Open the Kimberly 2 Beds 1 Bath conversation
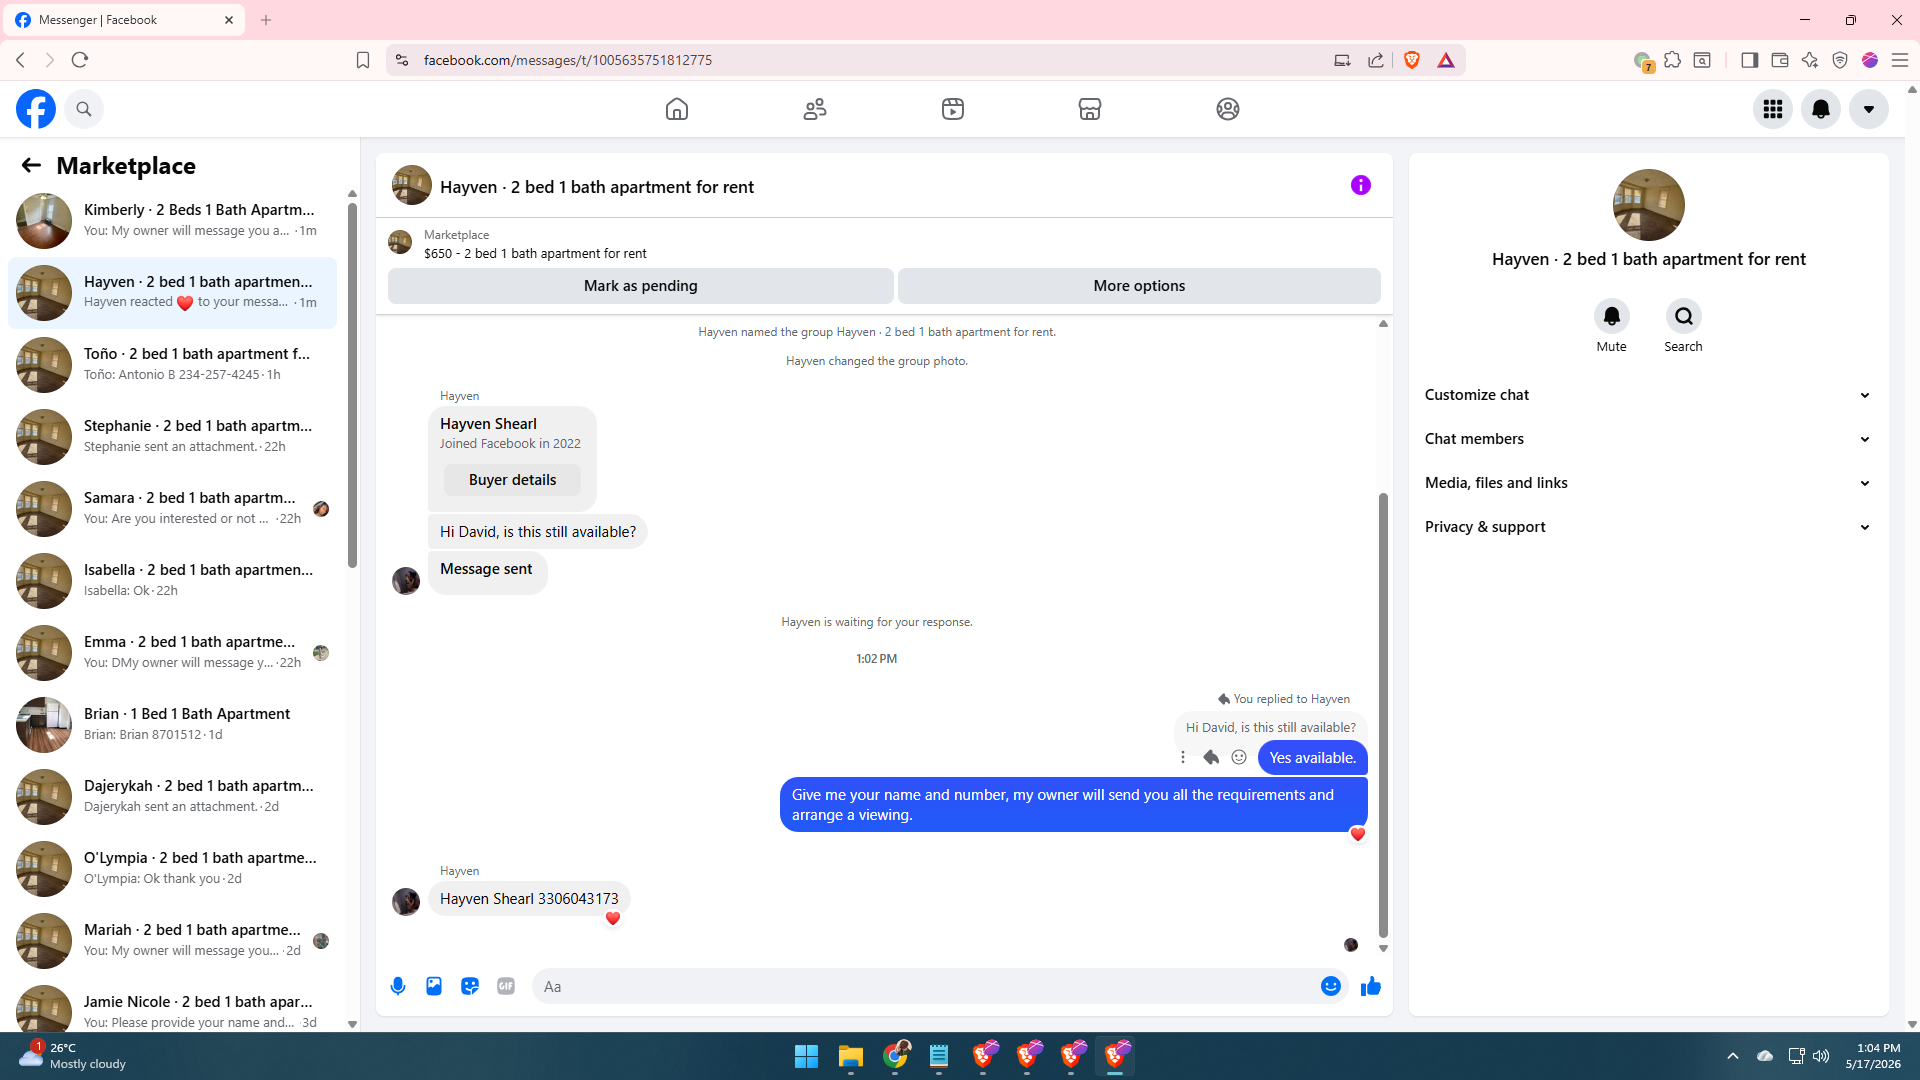Image resolution: width=1920 pixels, height=1080 pixels. coord(172,221)
